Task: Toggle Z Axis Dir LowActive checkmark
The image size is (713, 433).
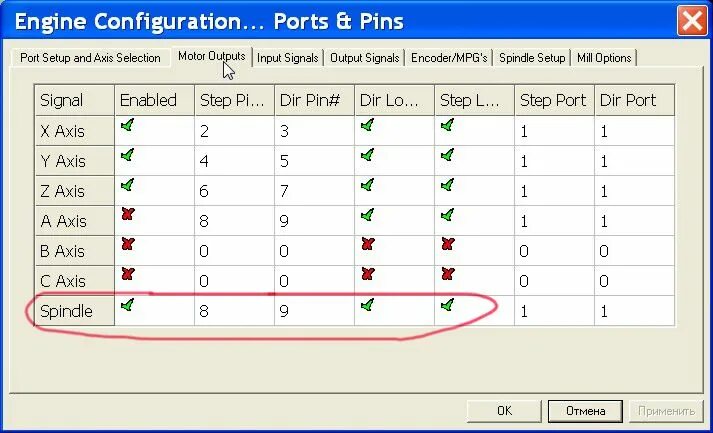Action: click(x=367, y=185)
